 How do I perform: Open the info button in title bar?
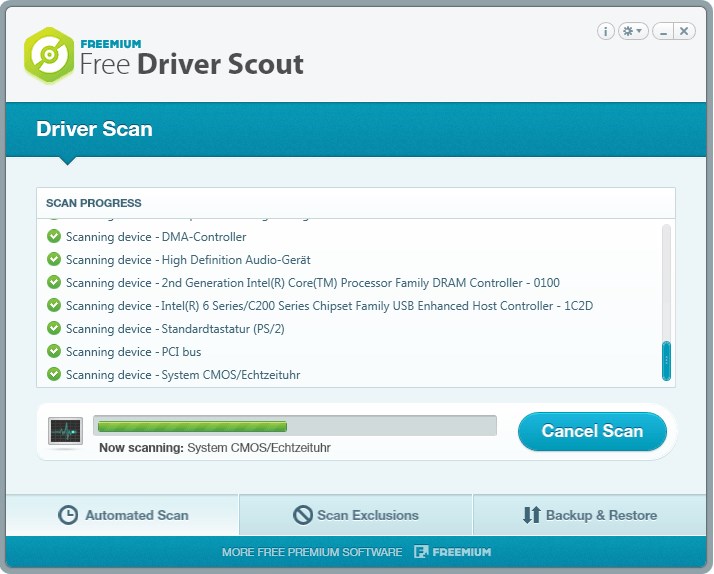click(605, 31)
